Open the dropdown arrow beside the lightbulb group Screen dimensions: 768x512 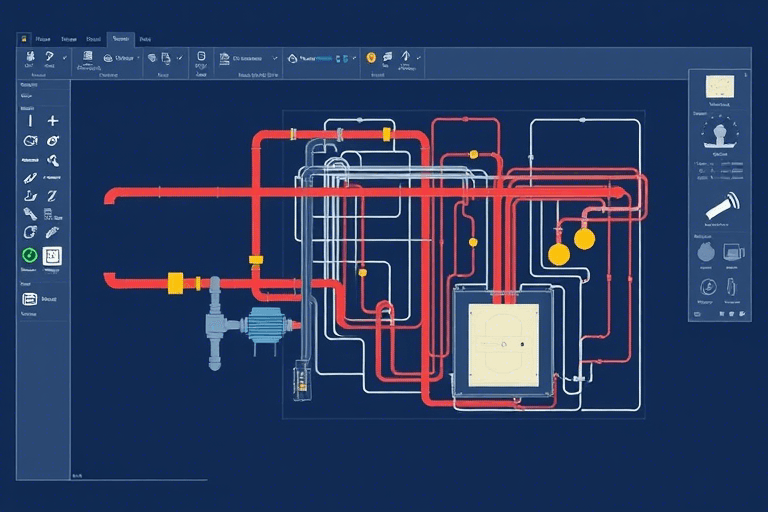[x=417, y=59]
